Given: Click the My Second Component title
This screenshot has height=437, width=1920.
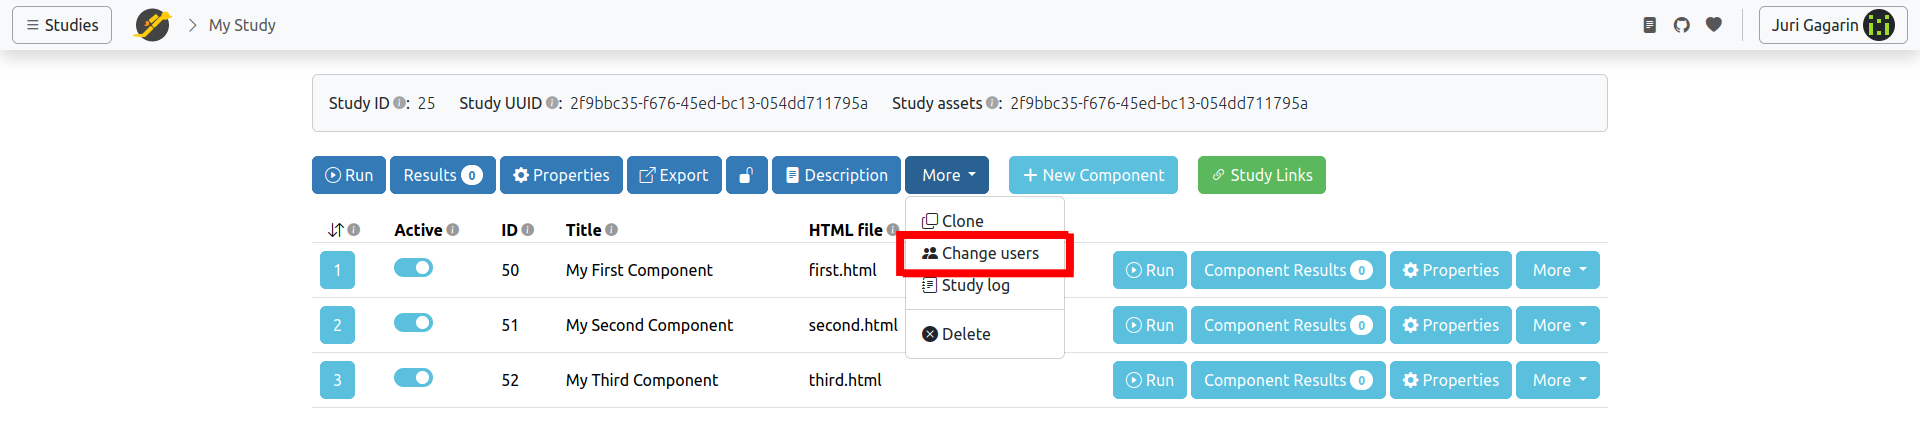Looking at the screenshot, I should tap(649, 325).
